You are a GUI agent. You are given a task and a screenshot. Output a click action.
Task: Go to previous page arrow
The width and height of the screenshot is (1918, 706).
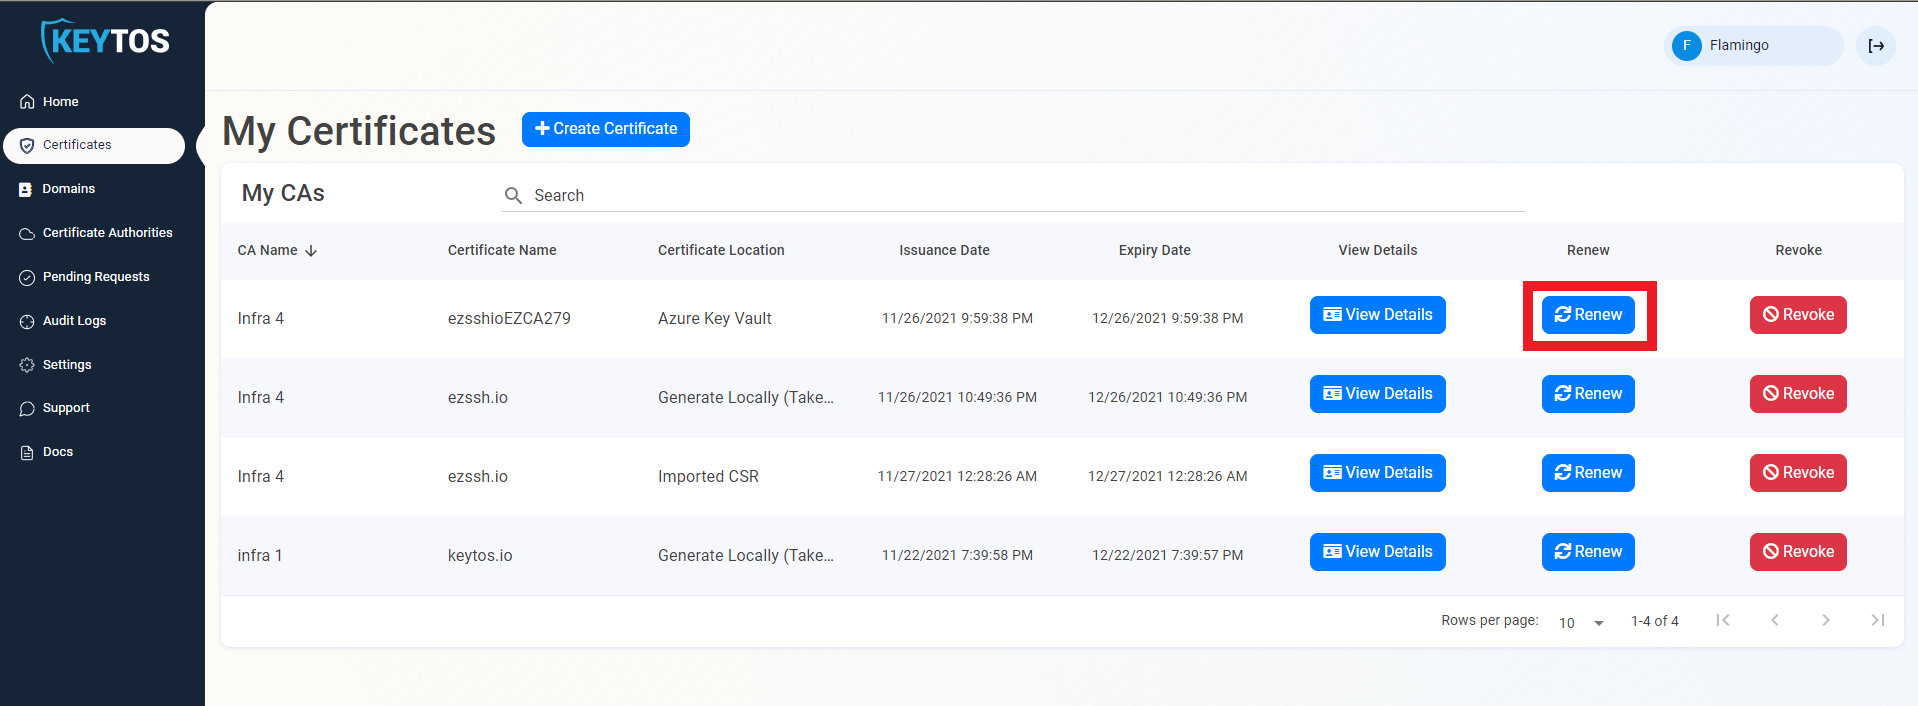pos(1774,620)
